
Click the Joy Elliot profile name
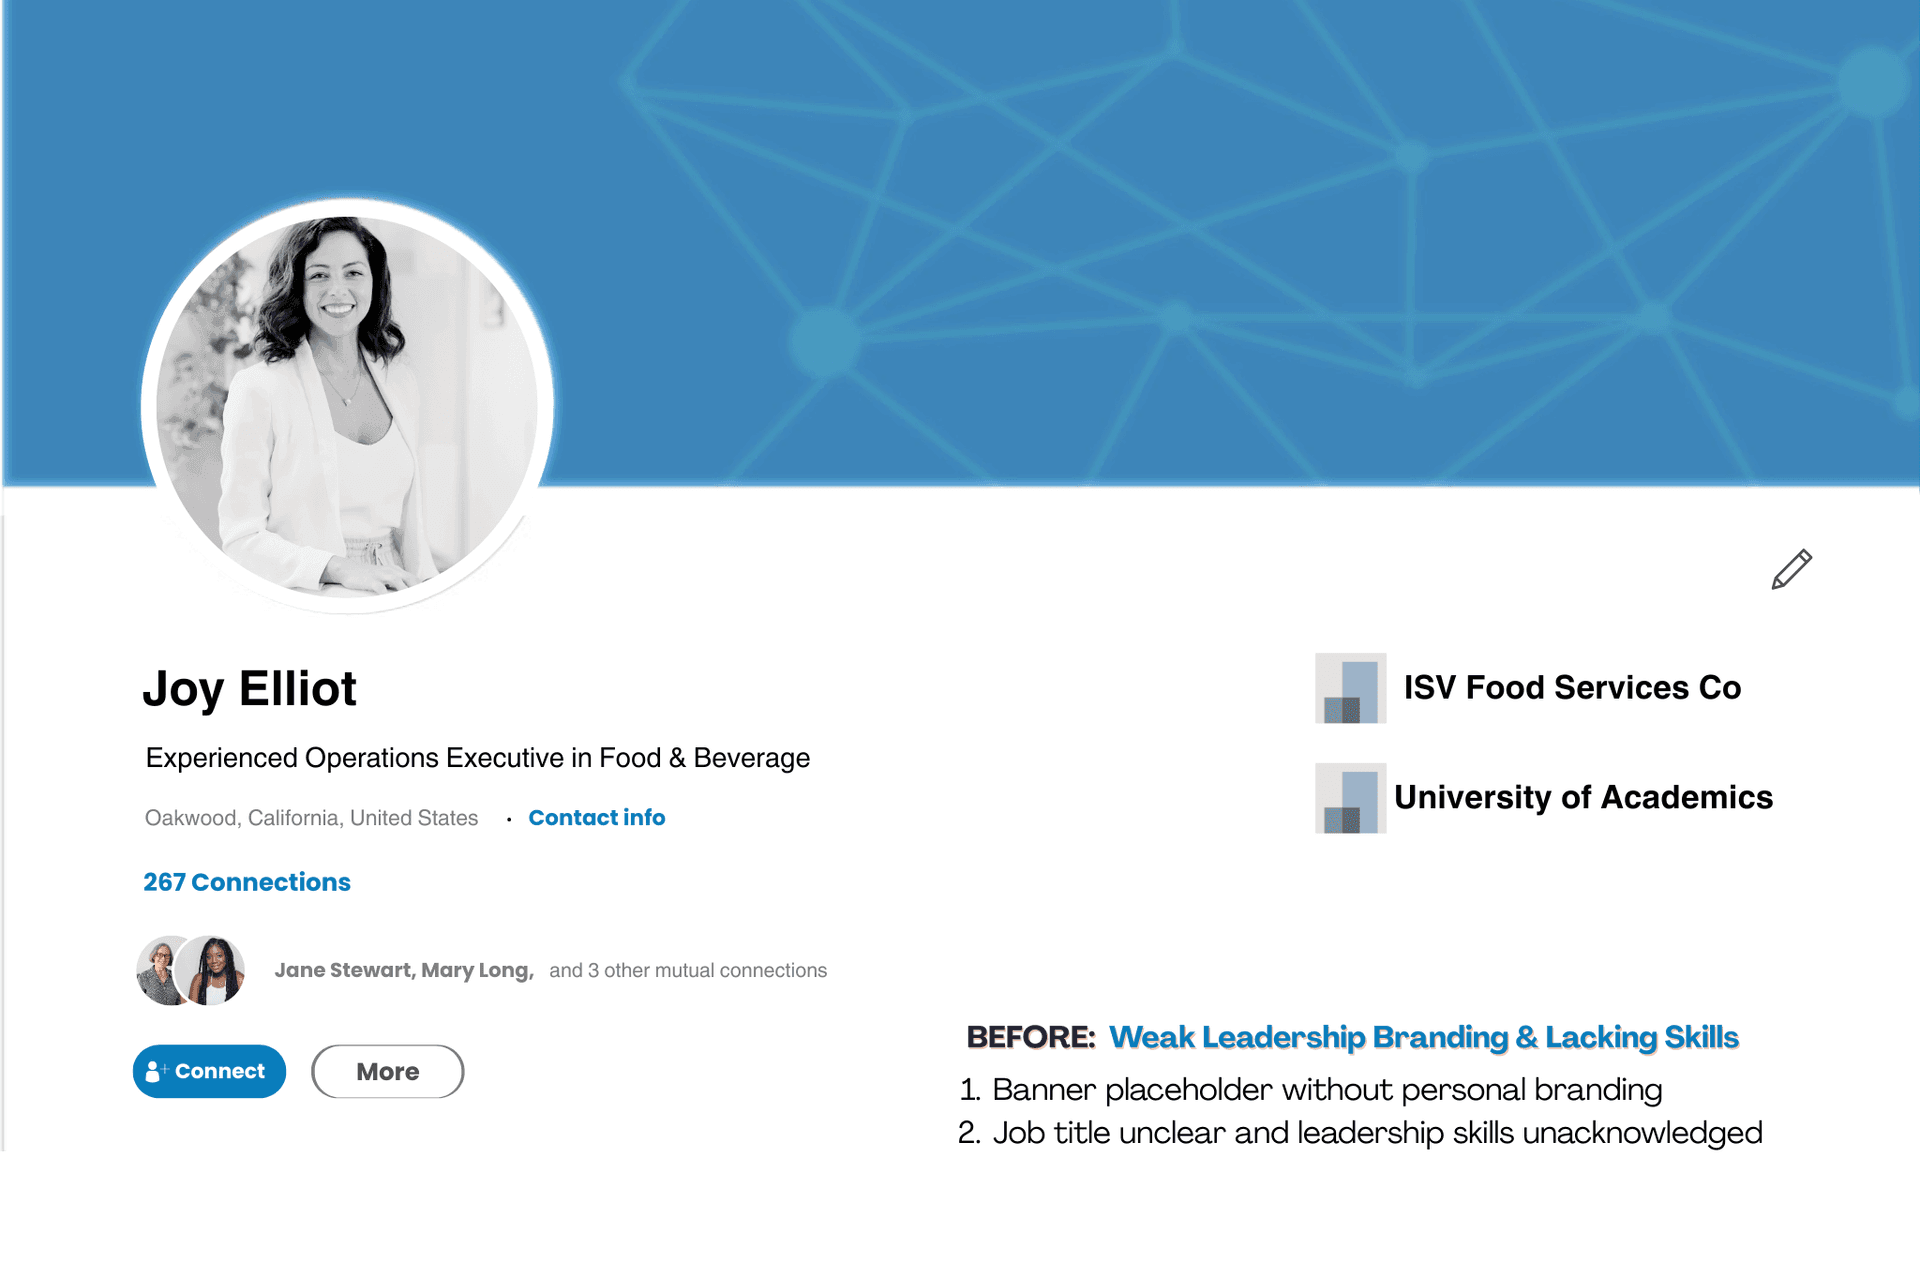click(249, 689)
